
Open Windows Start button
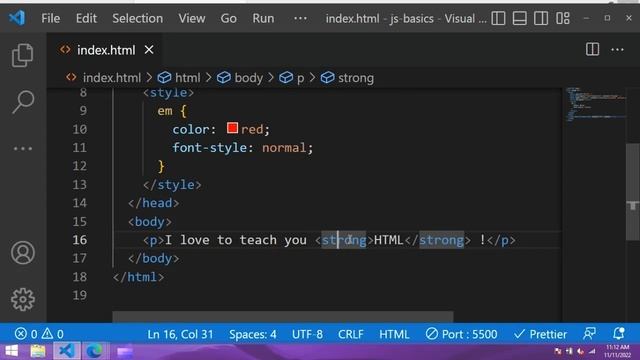[x=11, y=351]
